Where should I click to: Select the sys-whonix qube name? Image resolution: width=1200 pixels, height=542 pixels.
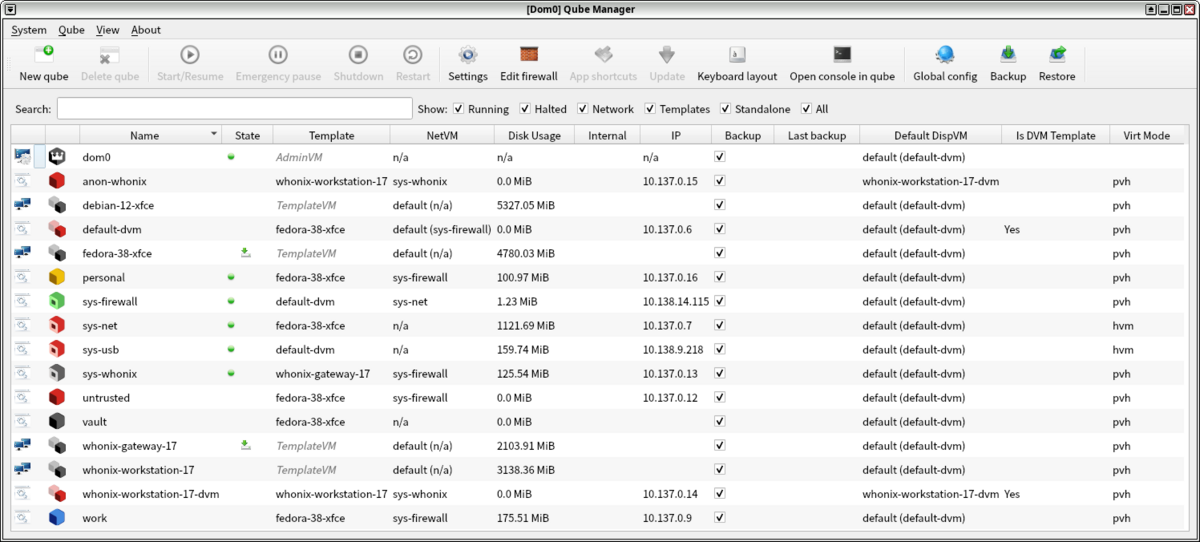click(x=110, y=373)
